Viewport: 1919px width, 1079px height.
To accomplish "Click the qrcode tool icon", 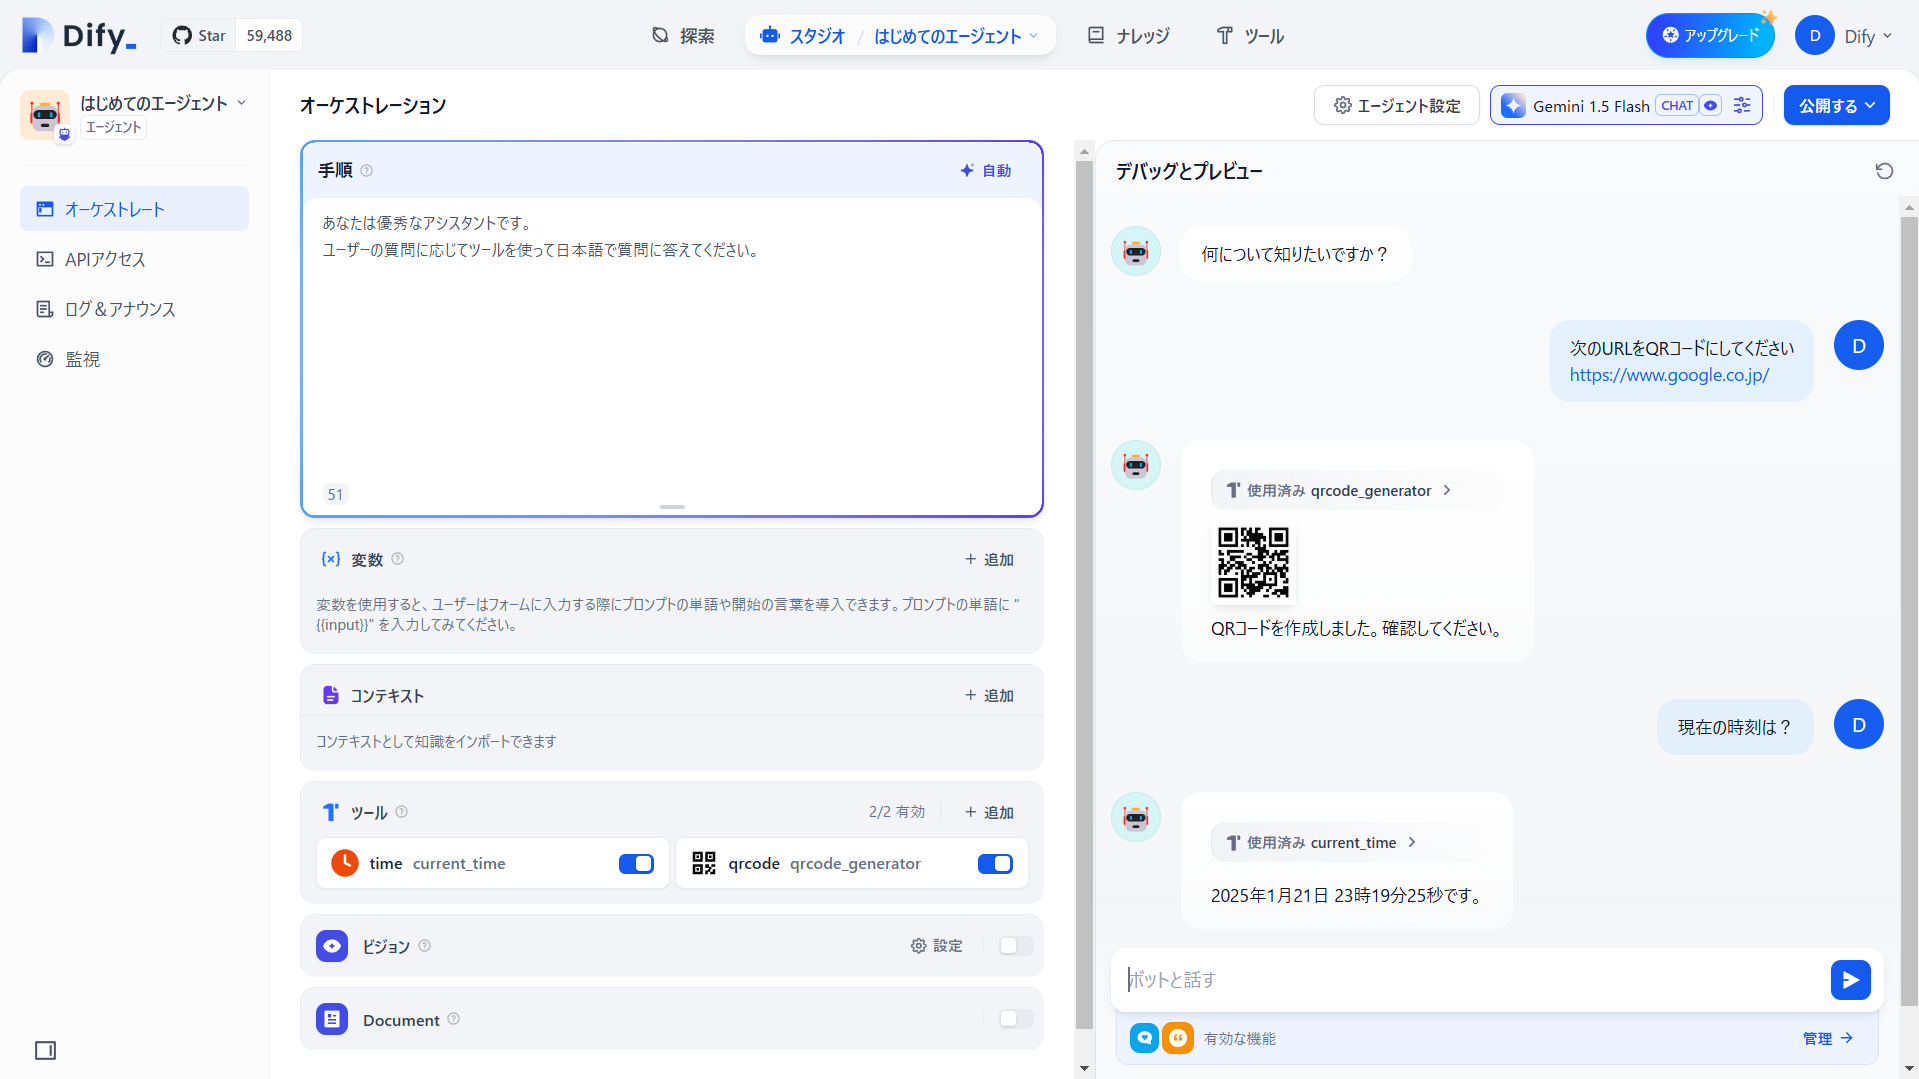I will coord(704,863).
